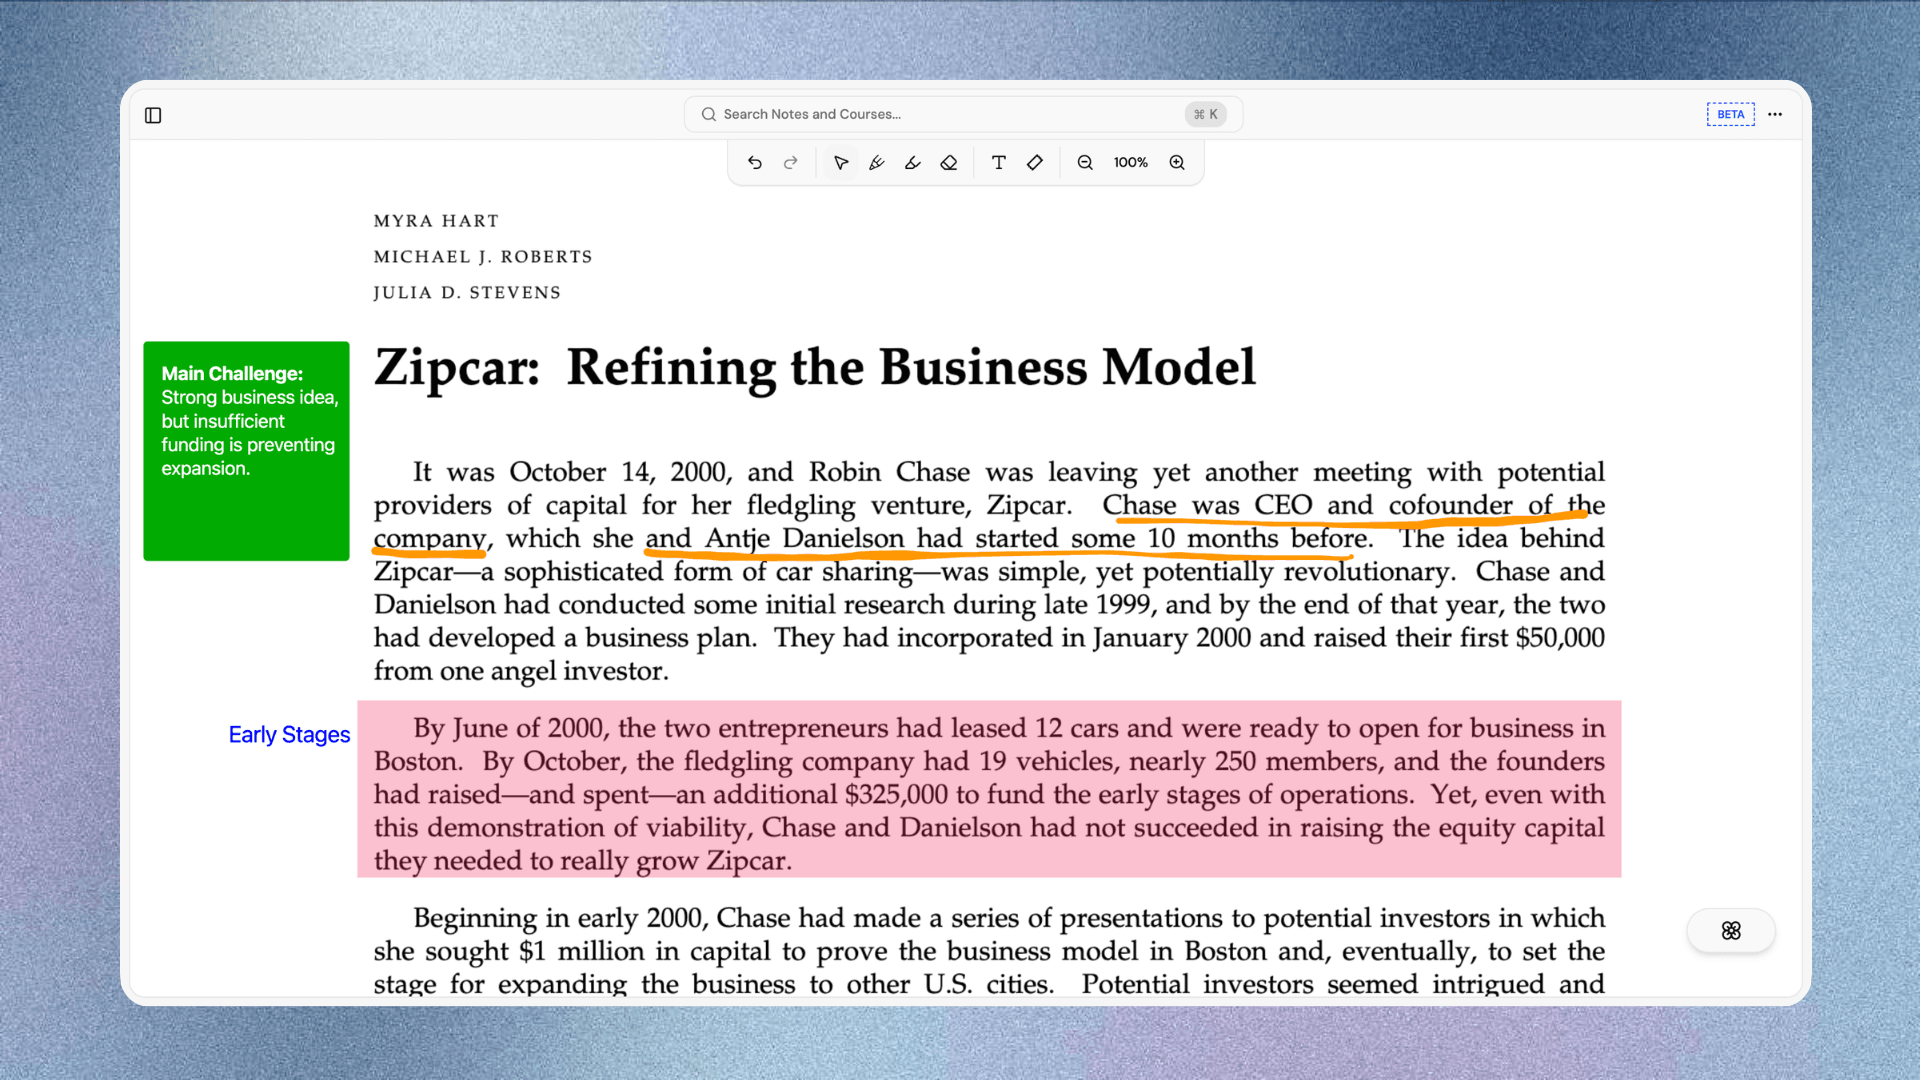This screenshot has width=1920, height=1080.
Task: Select the green Main Challenge note
Action: click(246, 451)
